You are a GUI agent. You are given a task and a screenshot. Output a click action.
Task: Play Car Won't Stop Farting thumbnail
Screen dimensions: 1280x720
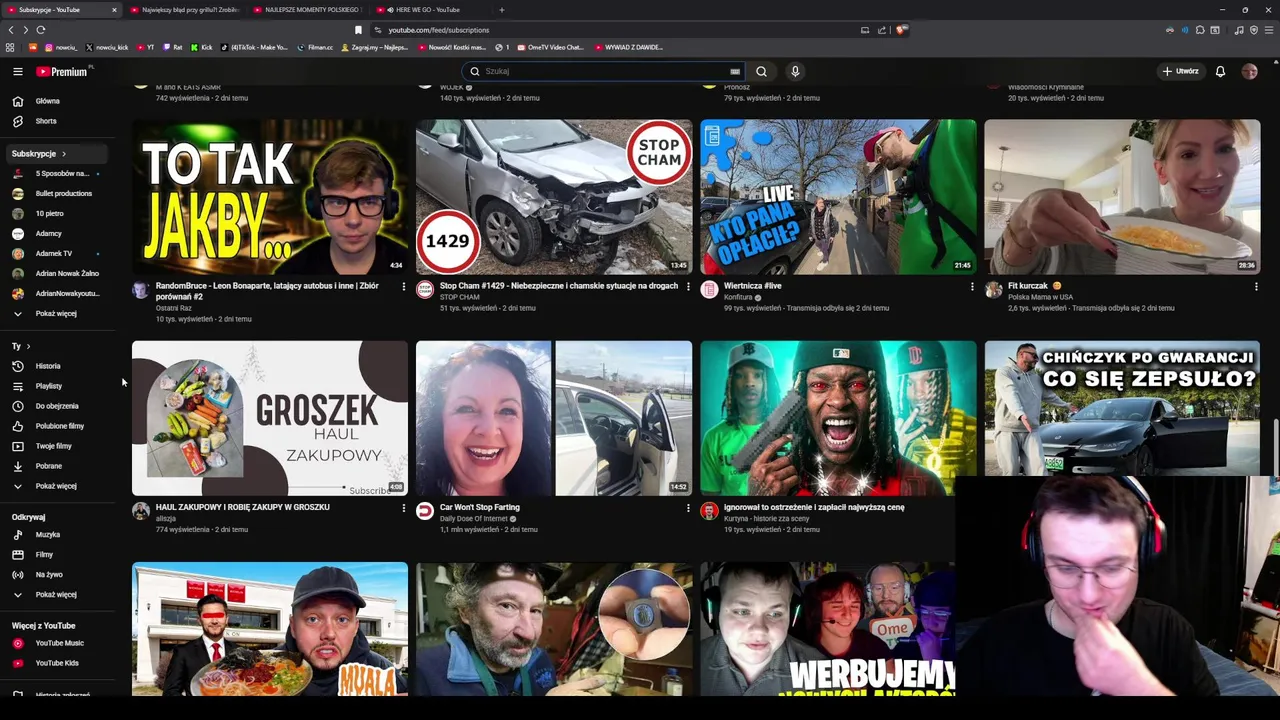pyautogui.click(x=554, y=418)
